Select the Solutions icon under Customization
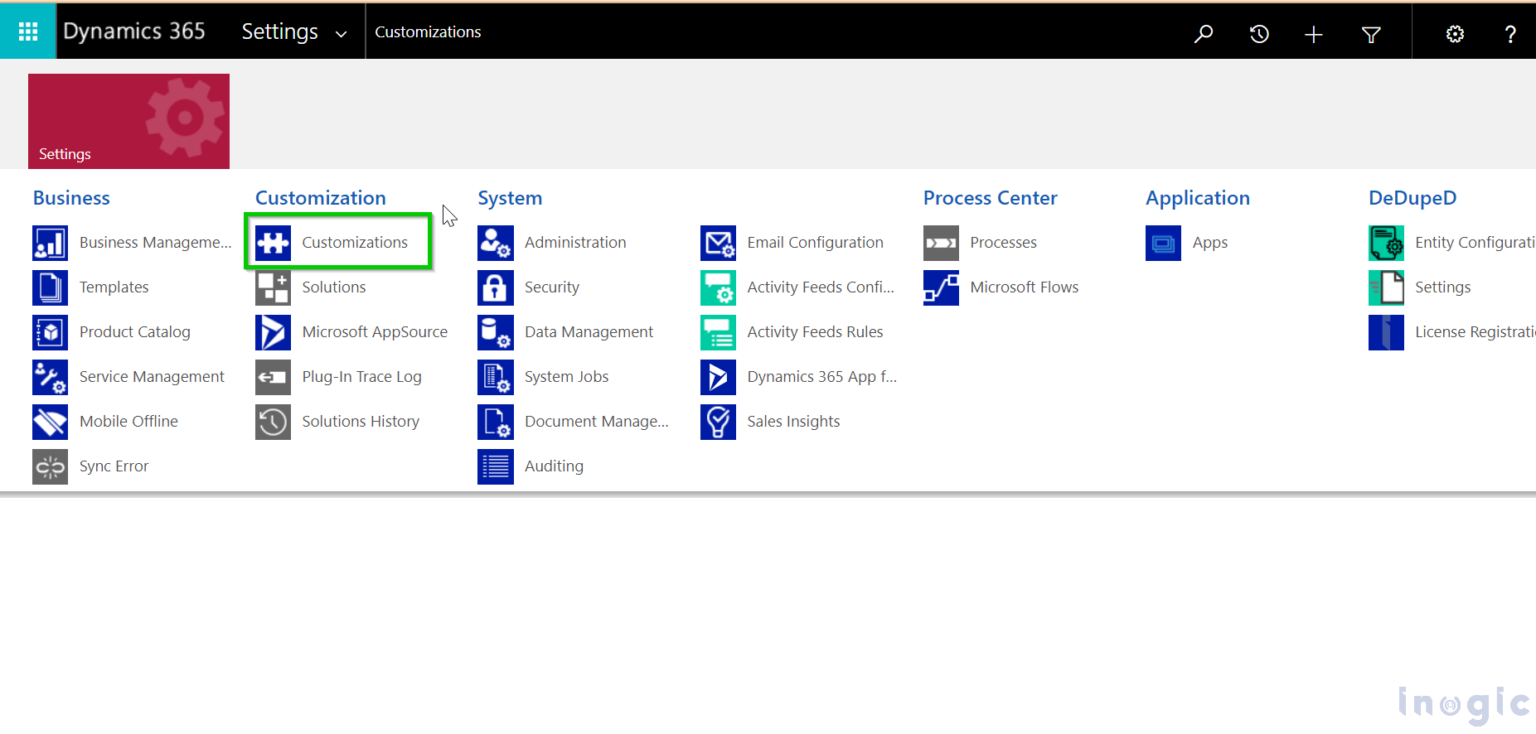This screenshot has width=1536, height=734. point(273,287)
